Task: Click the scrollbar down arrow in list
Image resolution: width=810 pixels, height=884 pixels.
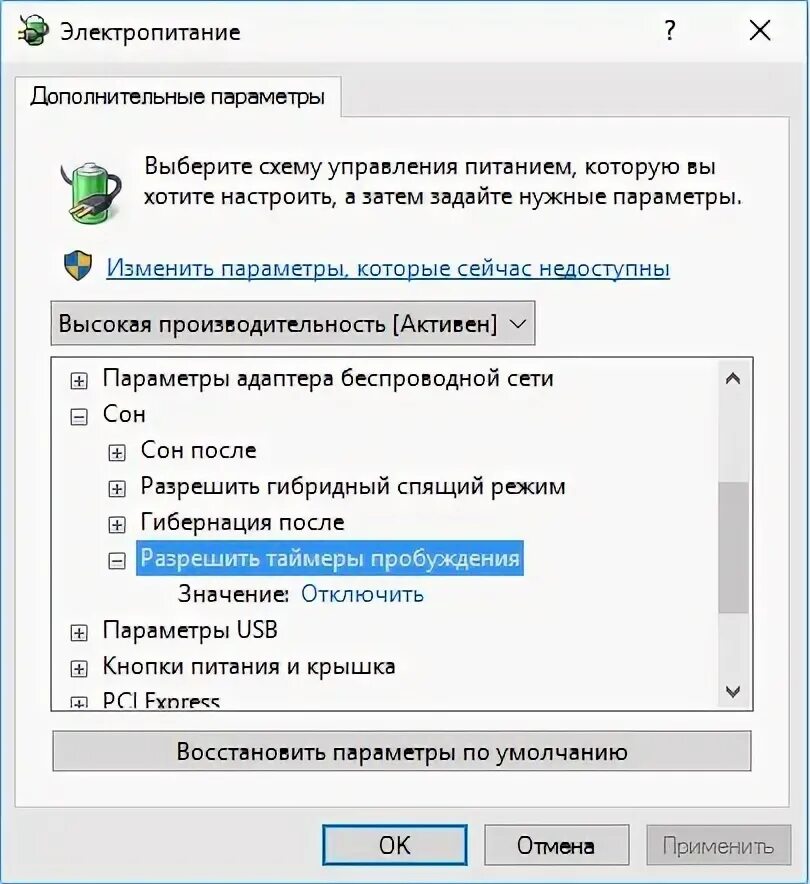Action: coord(733,691)
